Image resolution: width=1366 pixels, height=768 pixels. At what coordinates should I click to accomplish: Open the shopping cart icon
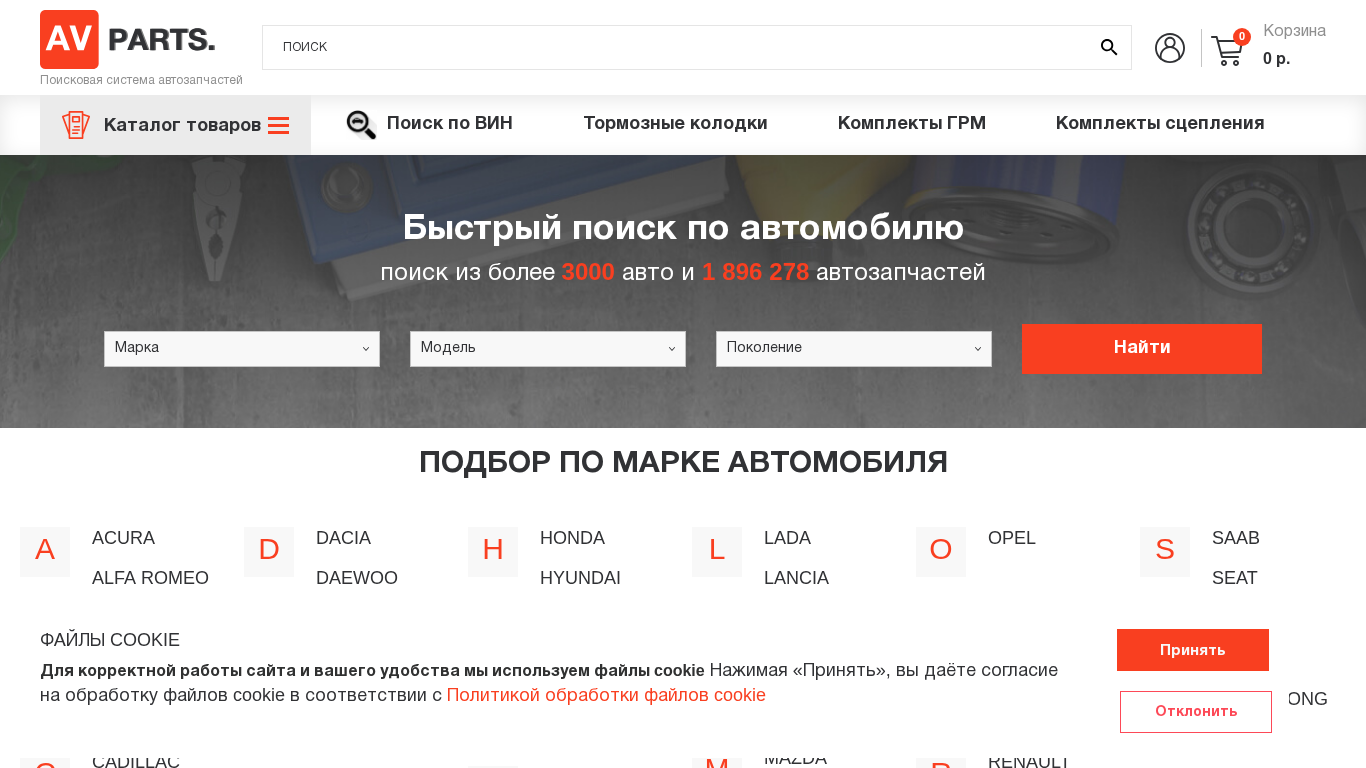click(1227, 50)
